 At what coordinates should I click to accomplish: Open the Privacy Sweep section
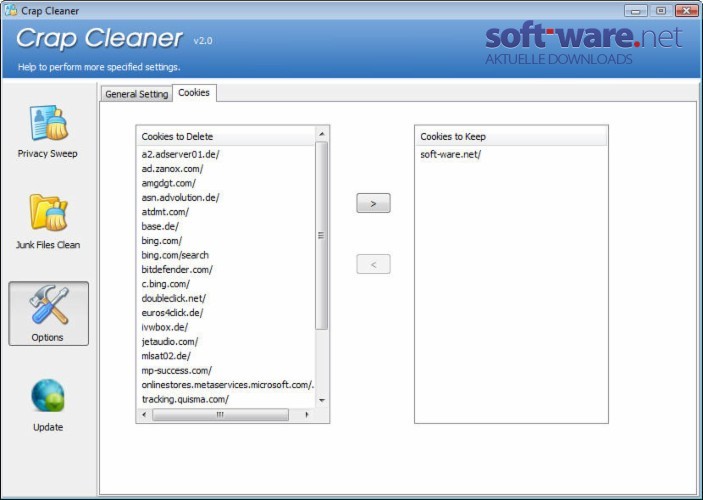tap(48, 131)
